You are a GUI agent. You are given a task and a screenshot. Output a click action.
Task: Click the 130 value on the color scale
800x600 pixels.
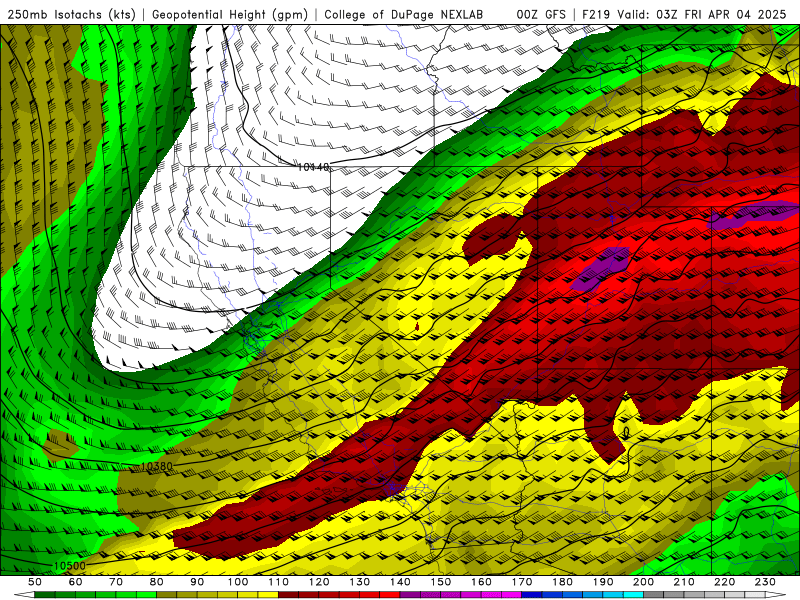tap(360, 582)
